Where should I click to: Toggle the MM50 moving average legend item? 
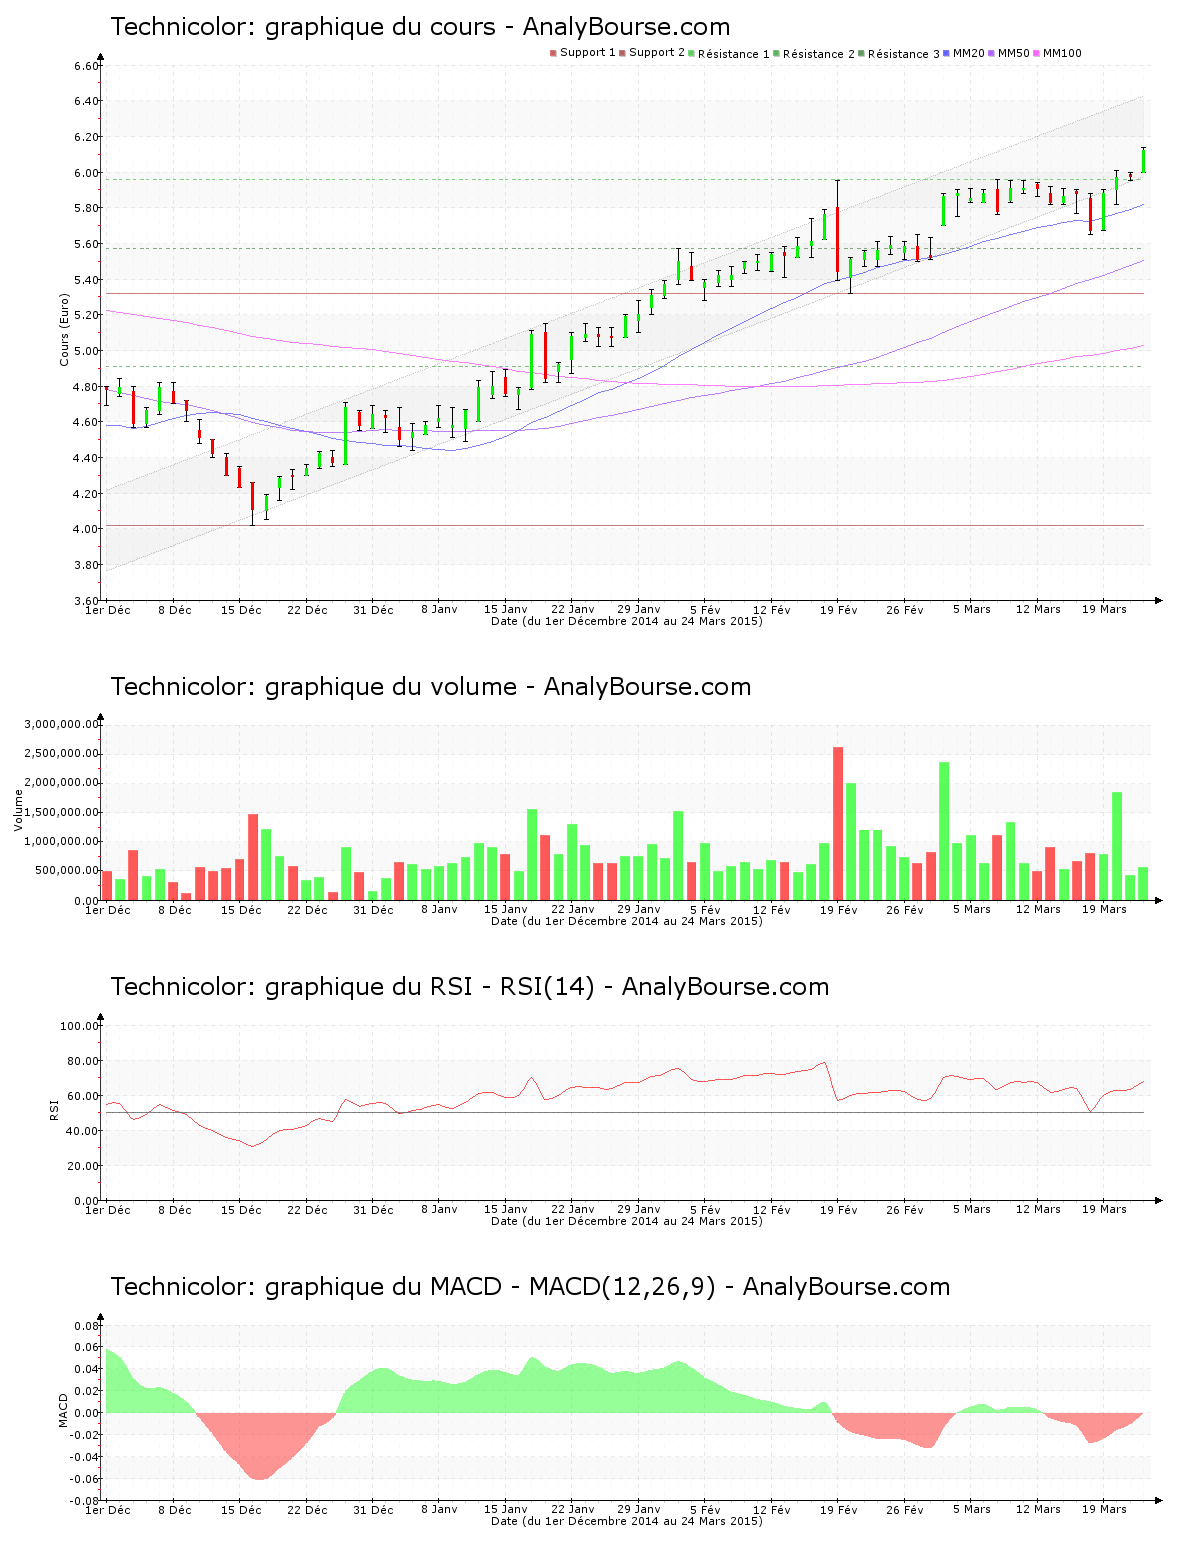(1013, 53)
